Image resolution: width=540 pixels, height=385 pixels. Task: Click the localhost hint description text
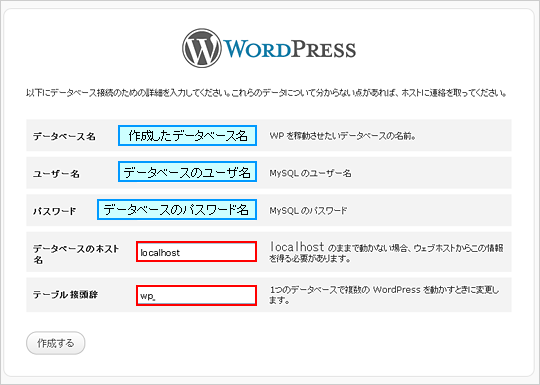pyautogui.click(x=386, y=252)
